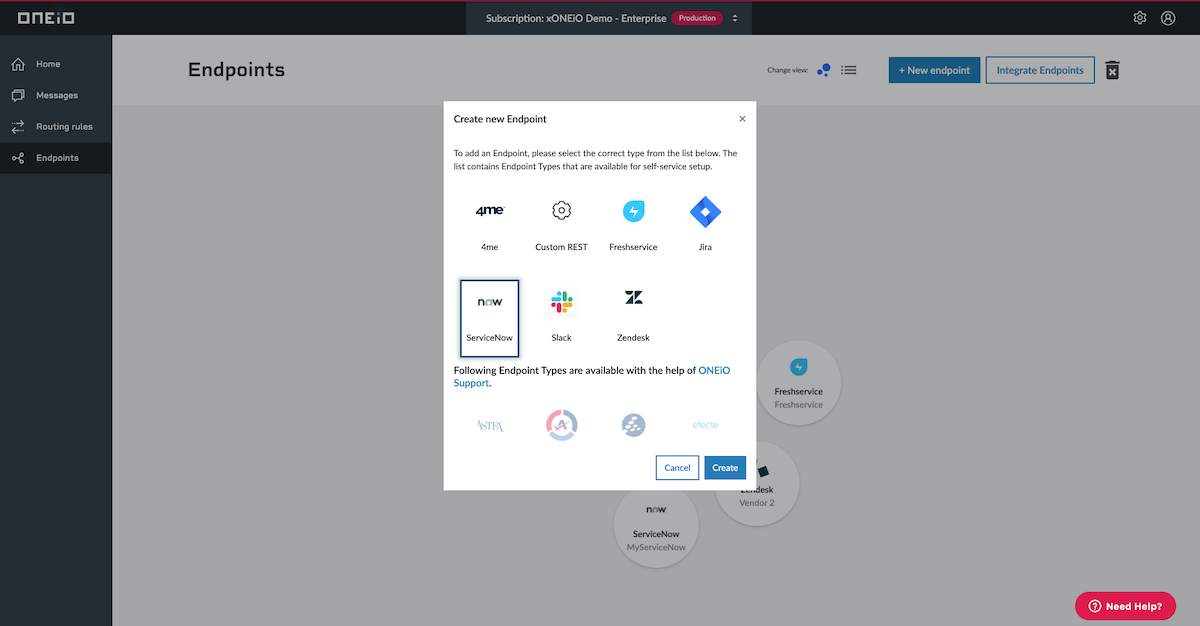Click Integrate Endpoints button
This screenshot has height=626, width=1200.
coord(1040,70)
